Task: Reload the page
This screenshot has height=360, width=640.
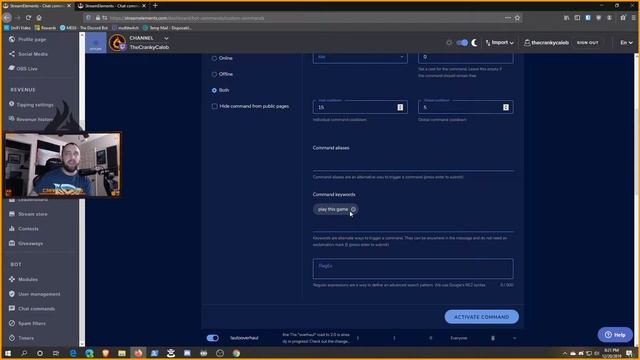Action: [28, 18]
